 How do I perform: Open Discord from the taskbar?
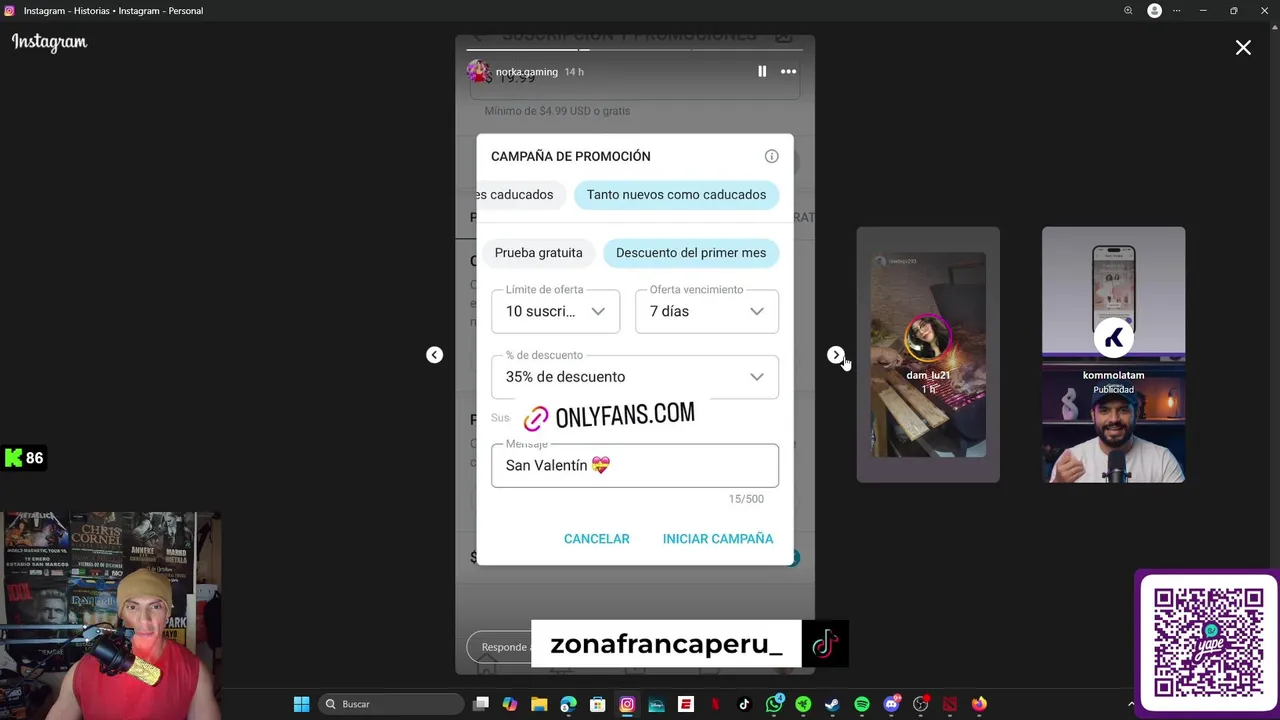pyautogui.click(x=891, y=704)
